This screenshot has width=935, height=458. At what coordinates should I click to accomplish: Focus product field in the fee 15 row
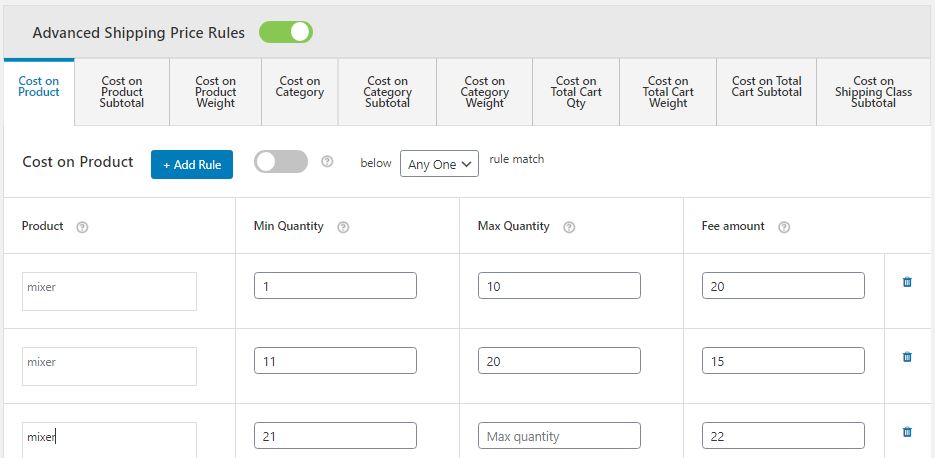109,367
